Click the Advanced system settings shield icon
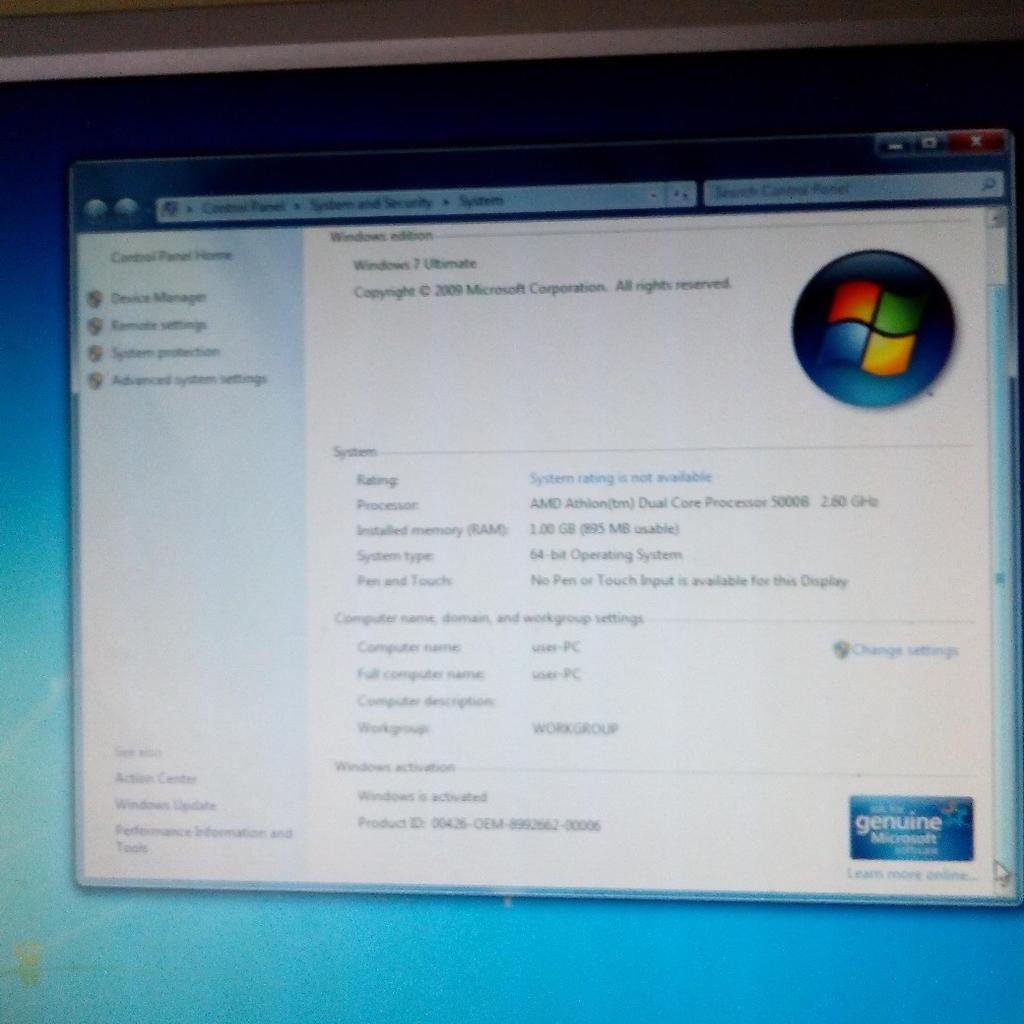The height and width of the screenshot is (1024, 1024). tap(95, 381)
